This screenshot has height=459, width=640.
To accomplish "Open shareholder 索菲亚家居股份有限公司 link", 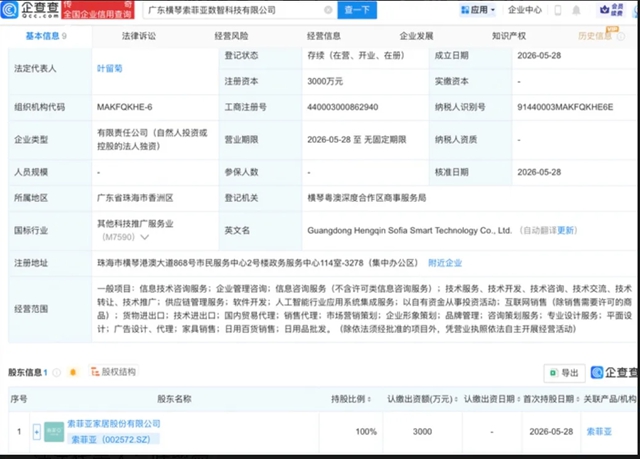I will (114, 424).
